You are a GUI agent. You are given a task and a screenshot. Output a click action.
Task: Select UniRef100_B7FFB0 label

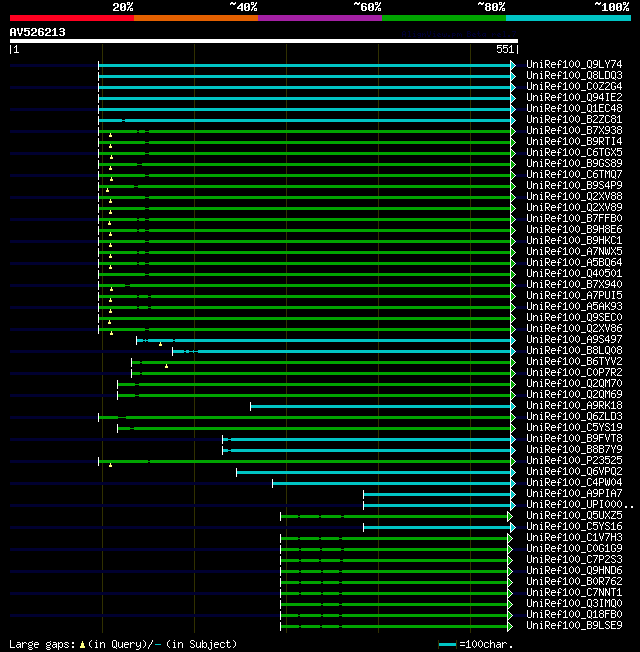[x=574, y=218]
